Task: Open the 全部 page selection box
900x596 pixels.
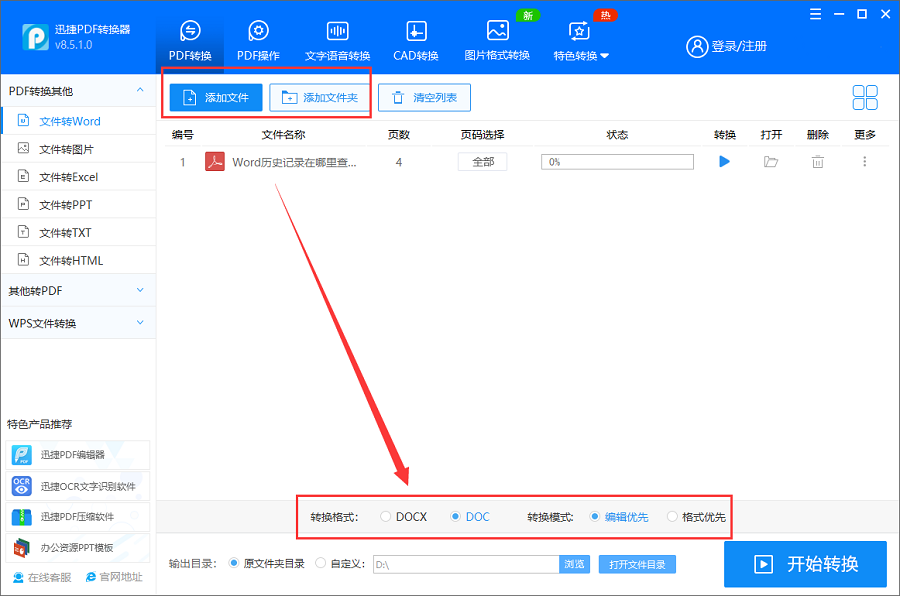Action: point(483,162)
